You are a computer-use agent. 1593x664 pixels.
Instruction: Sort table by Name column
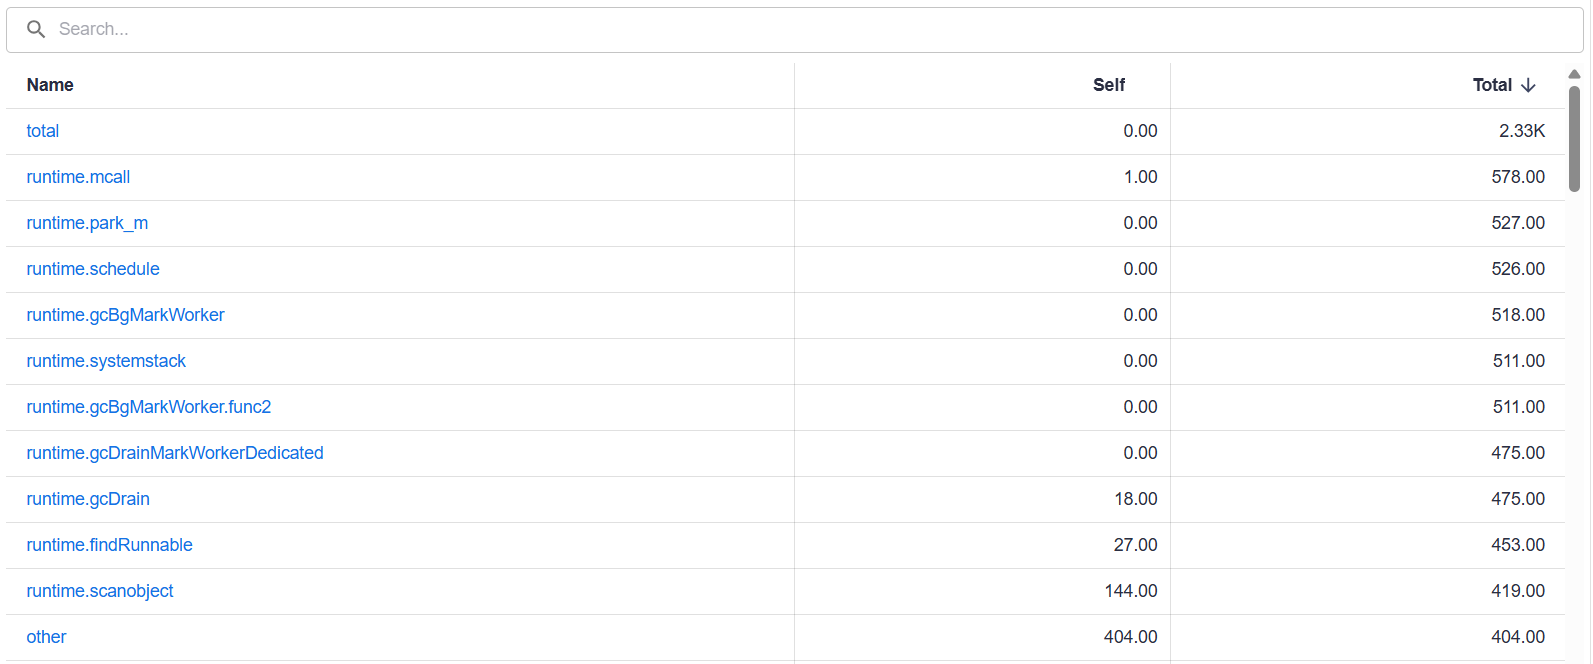[x=50, y=86]
